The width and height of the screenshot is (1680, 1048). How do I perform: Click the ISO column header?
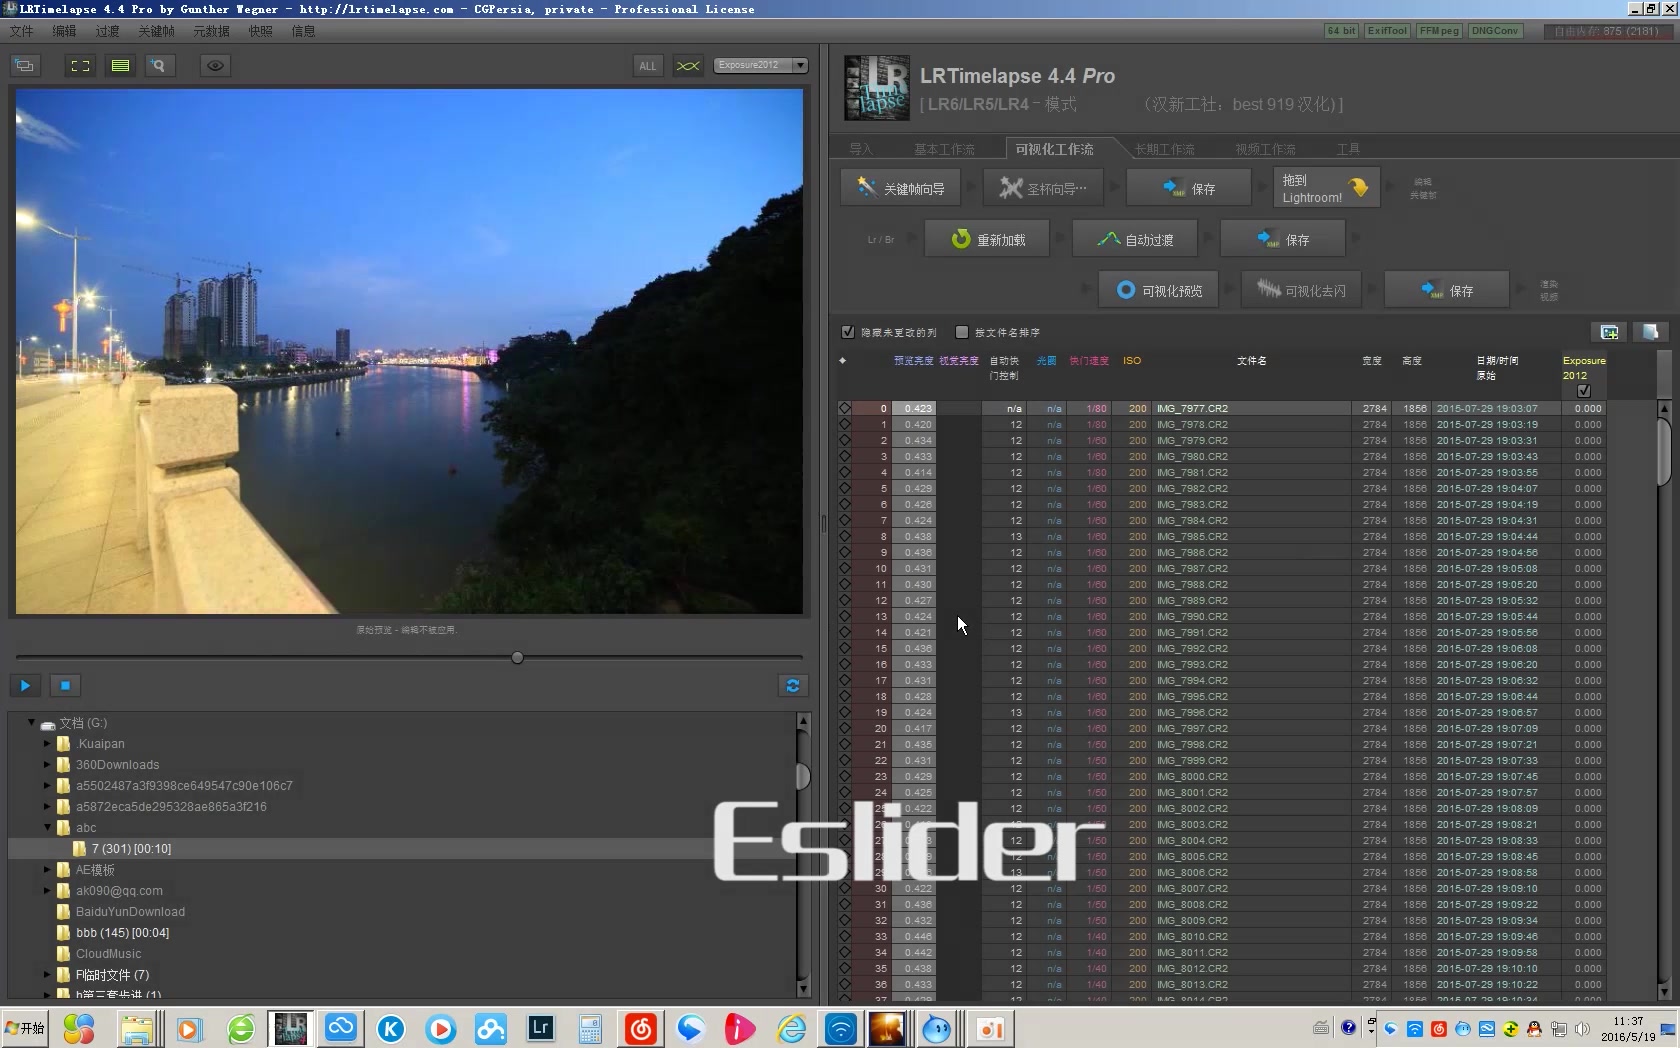1131,361
